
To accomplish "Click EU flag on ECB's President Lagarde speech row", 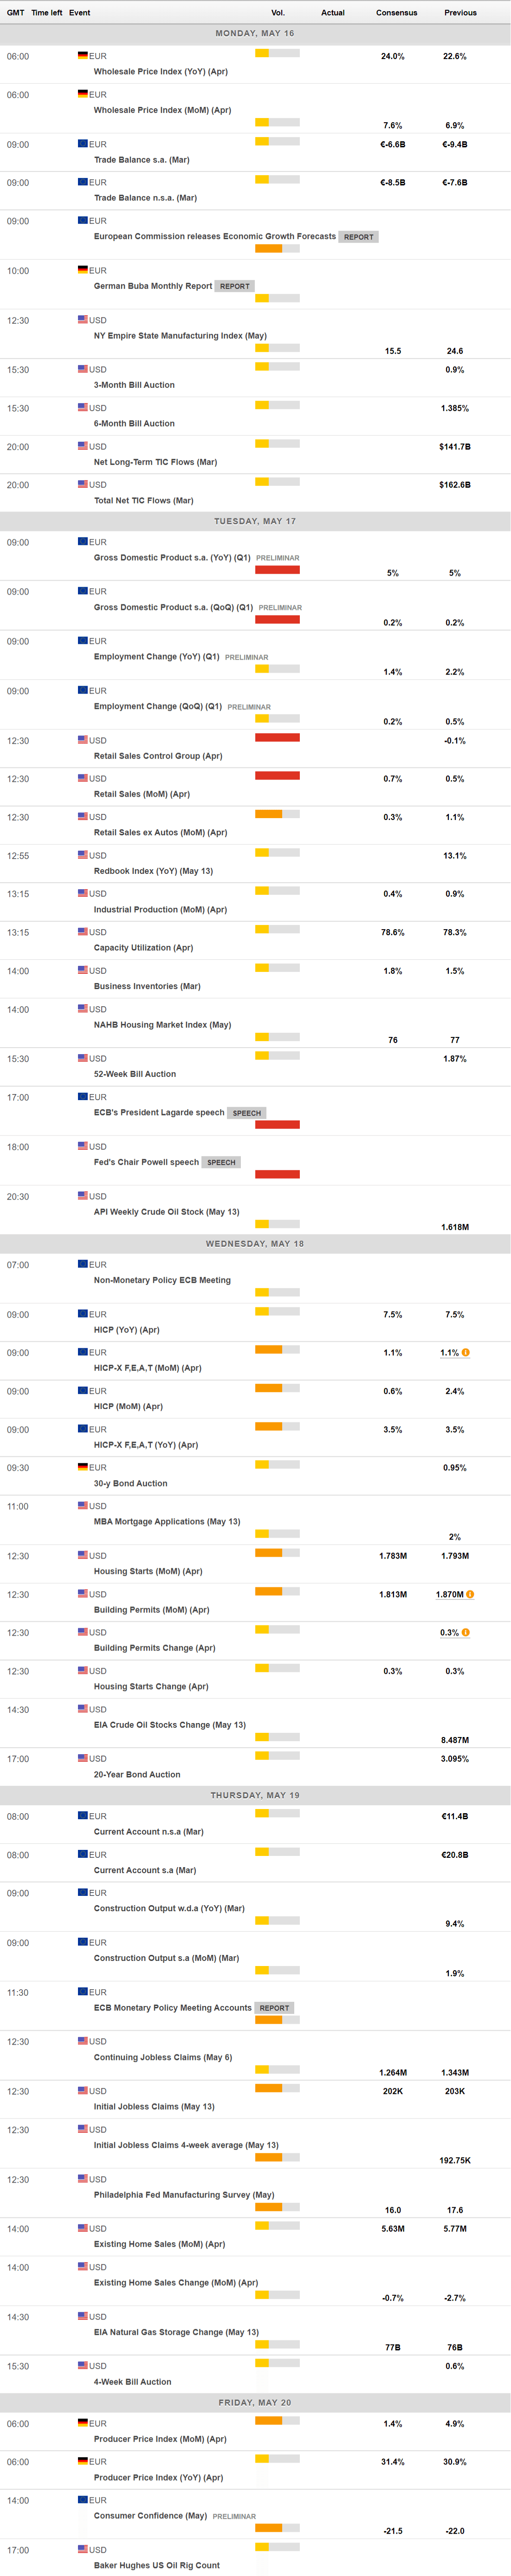I will point(83,1096).
